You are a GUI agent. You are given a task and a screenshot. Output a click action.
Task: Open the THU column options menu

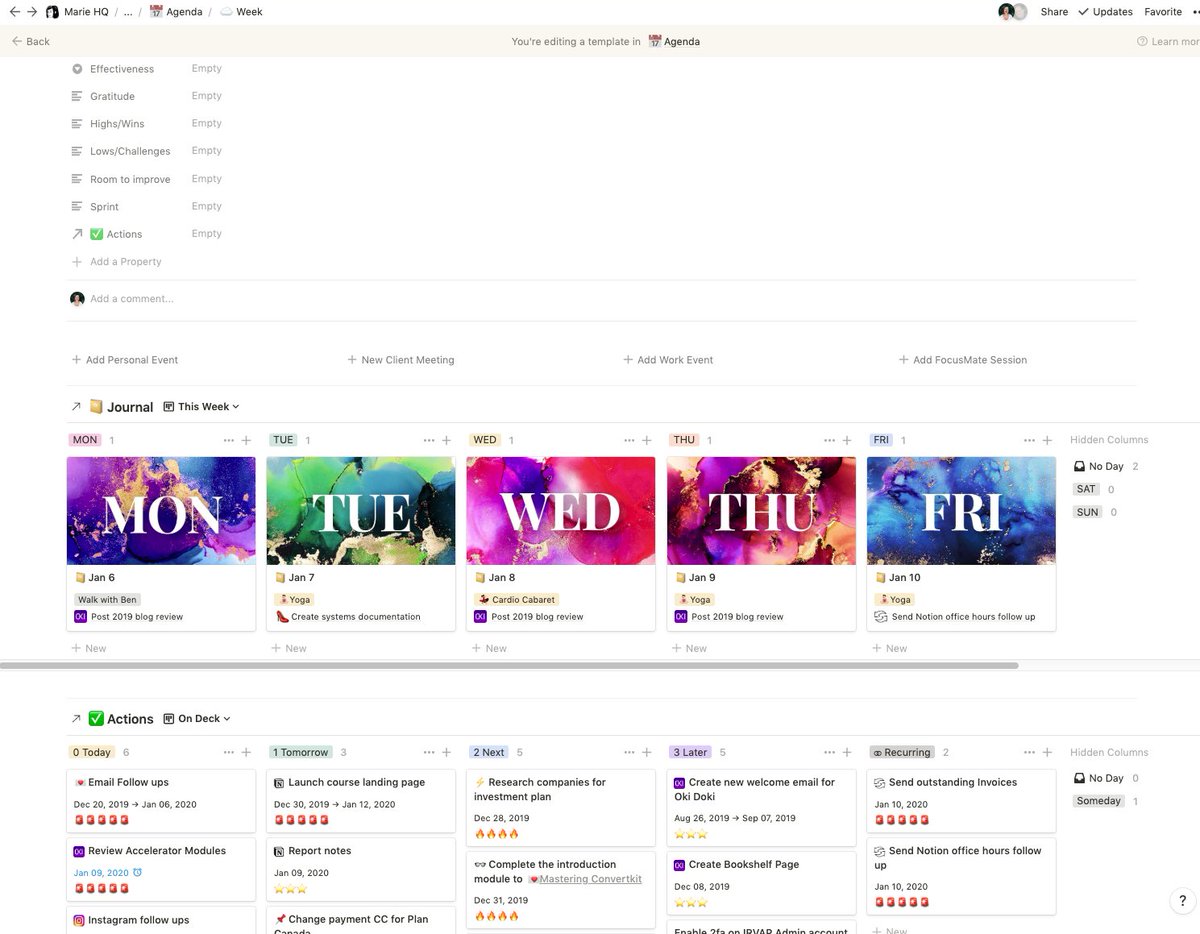pos(829,440)
